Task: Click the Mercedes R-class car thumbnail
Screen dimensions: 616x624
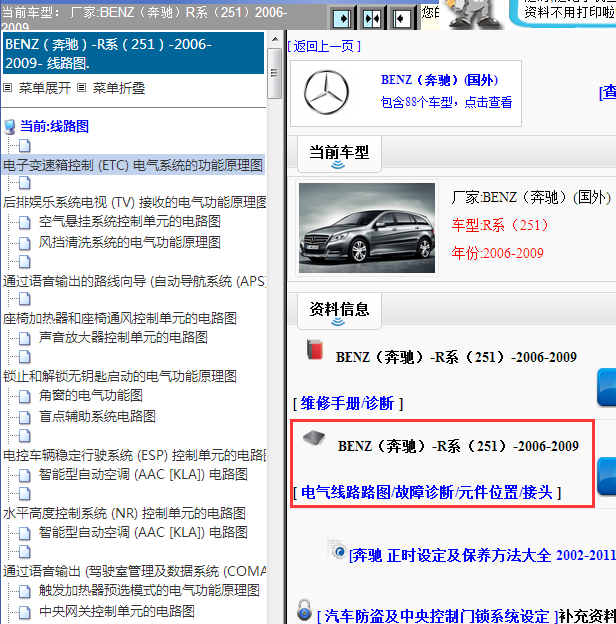Action: point(367,228)
